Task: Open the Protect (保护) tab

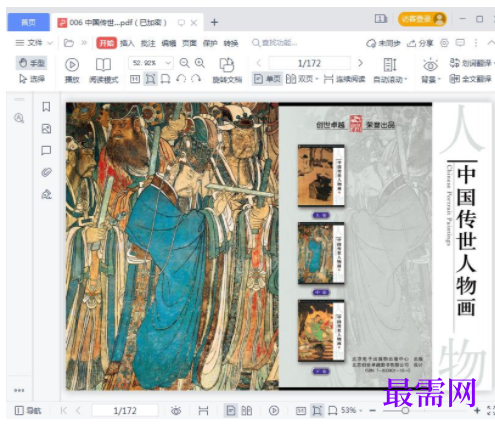Action: point(210,43)
